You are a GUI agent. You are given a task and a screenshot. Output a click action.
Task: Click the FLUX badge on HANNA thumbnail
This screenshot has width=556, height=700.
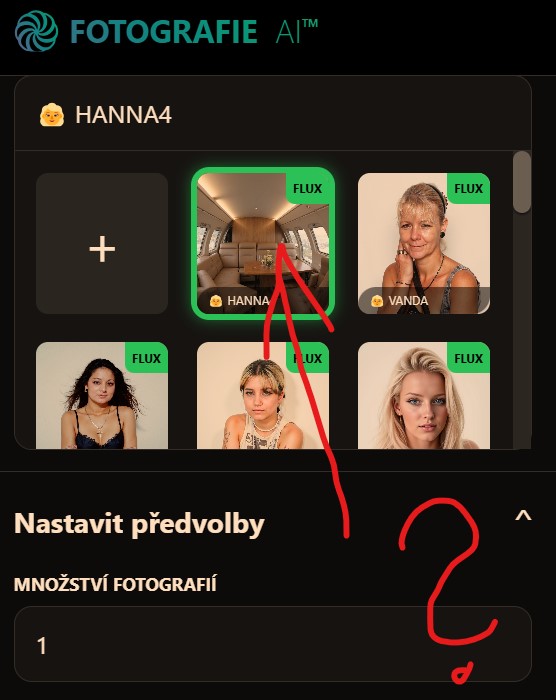pyautogui.click(x=307, y=188)
